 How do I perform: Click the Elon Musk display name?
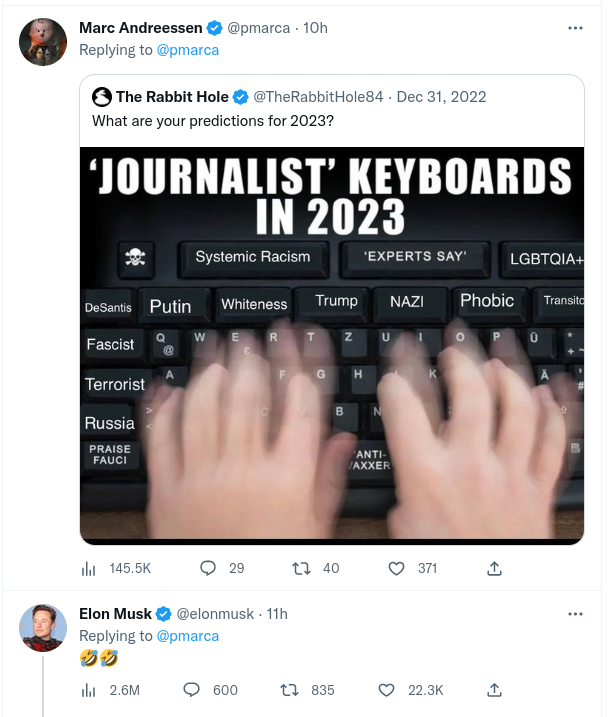pos(116,614)
